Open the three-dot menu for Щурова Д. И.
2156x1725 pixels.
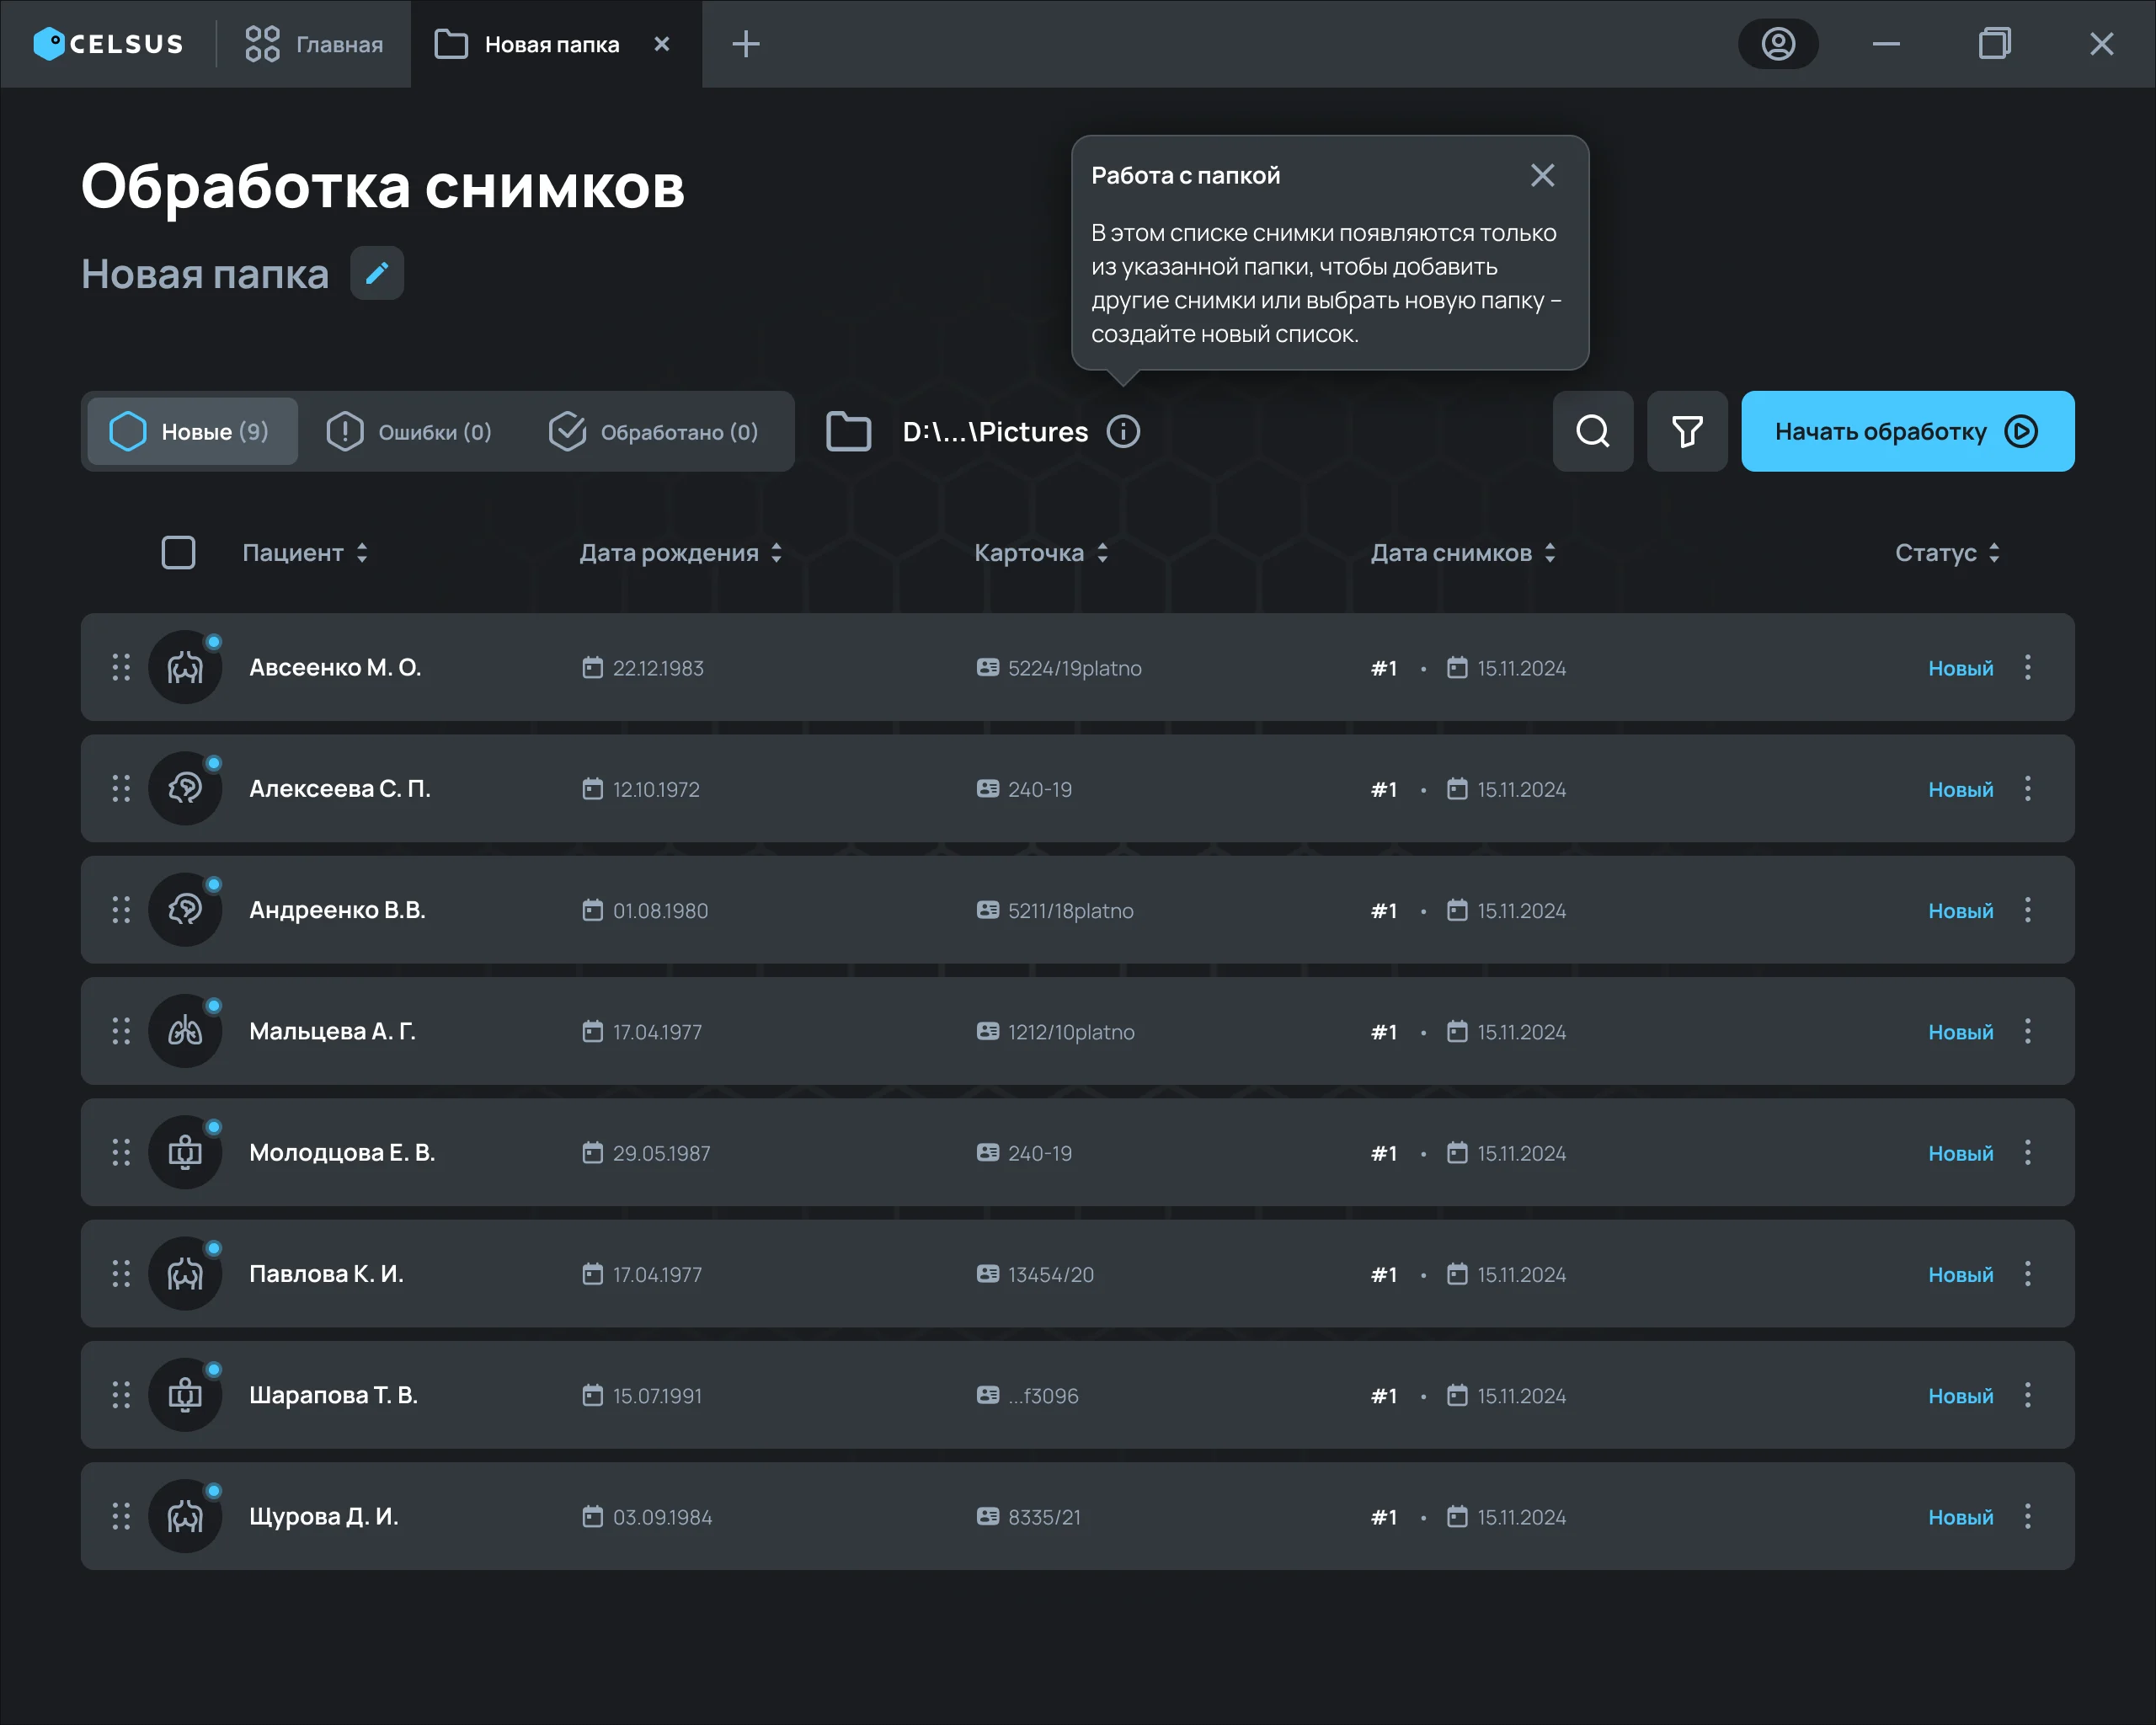point(2028,1516)
